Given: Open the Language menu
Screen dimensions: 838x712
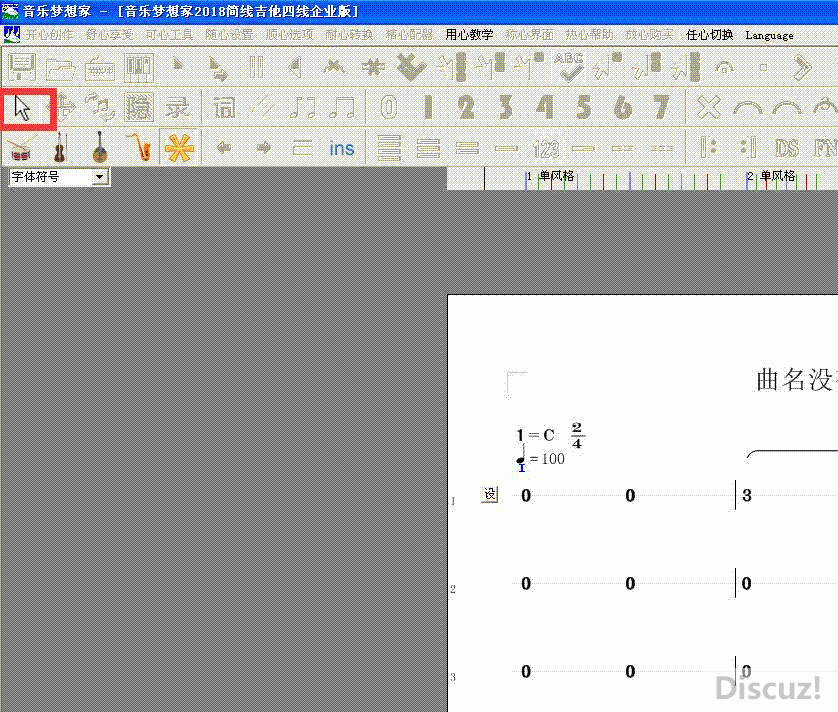Looking at the screenshot, I should [x=770, y=35].
